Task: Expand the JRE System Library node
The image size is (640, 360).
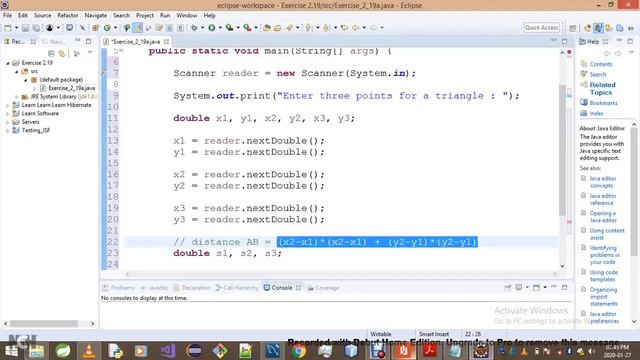Action: coord(17,97)
